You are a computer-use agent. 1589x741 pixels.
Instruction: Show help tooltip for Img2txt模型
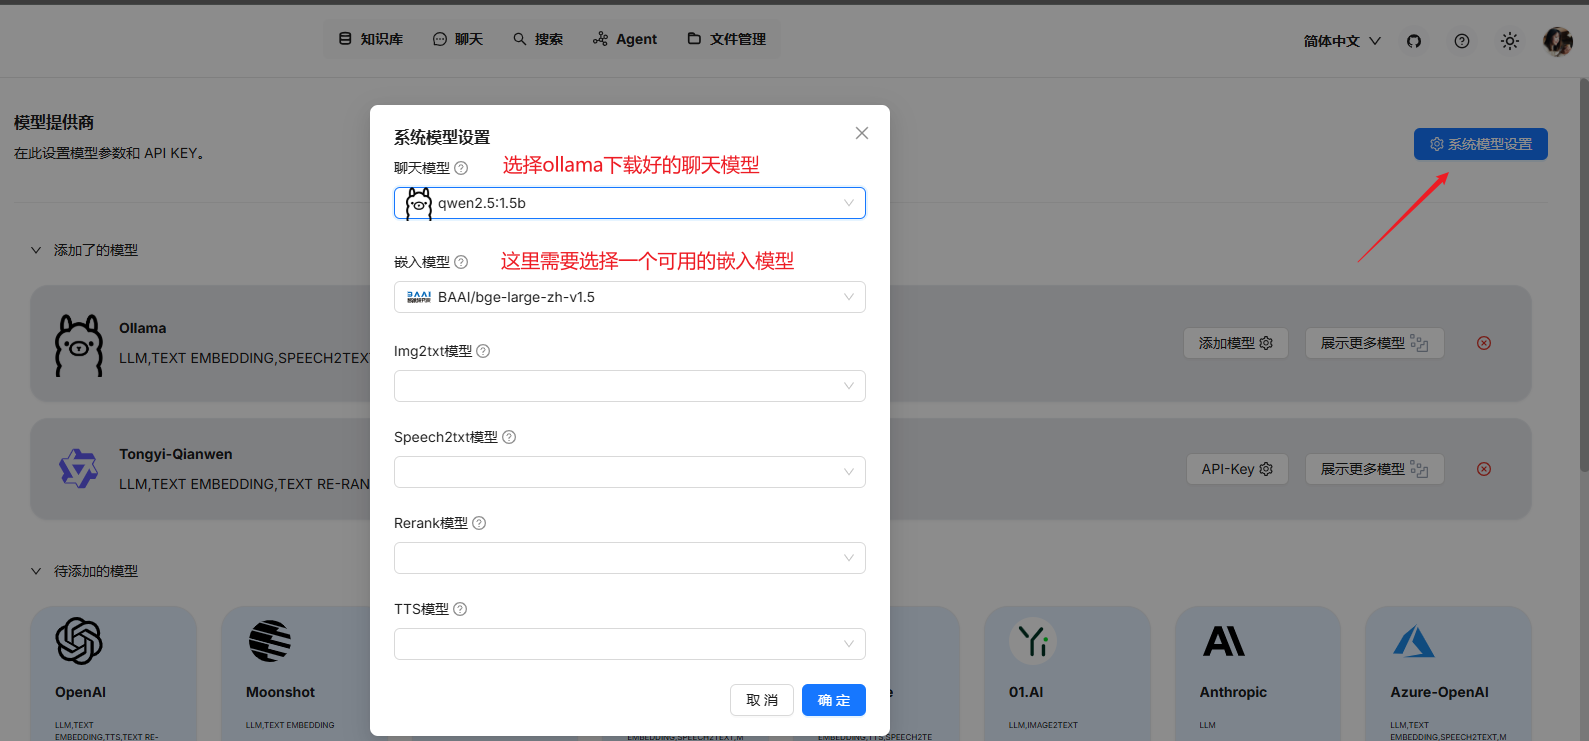(x=483, y=351)
